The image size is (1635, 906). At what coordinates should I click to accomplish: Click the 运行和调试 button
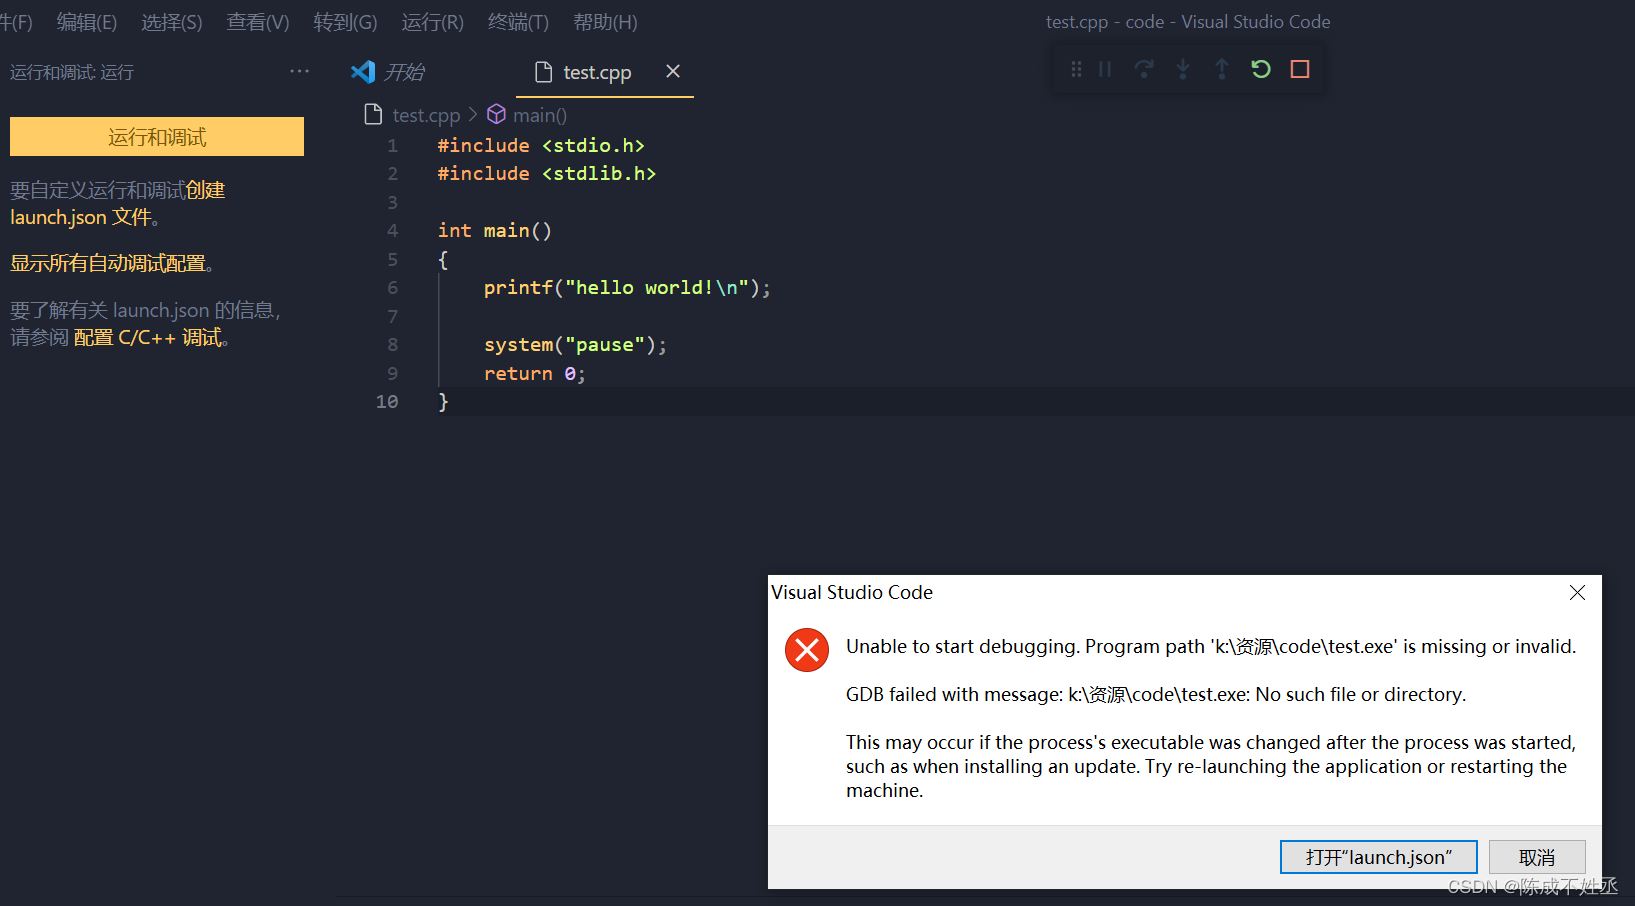tap(157, 137)
